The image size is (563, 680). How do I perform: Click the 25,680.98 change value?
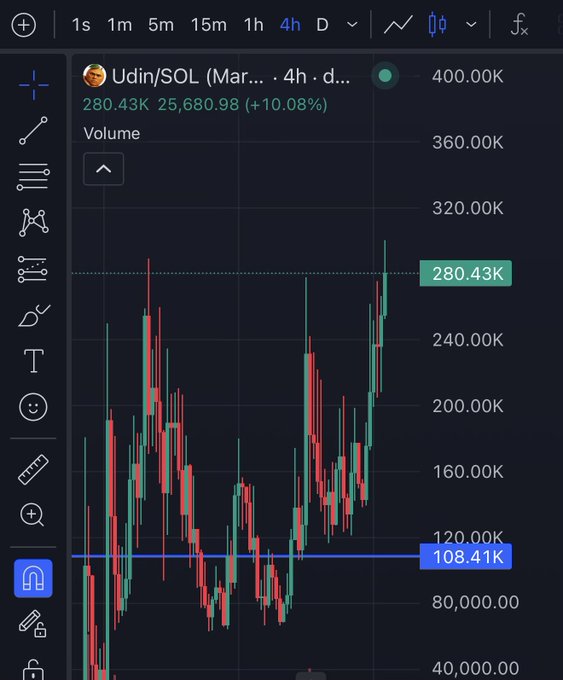[x=198, y=105]
